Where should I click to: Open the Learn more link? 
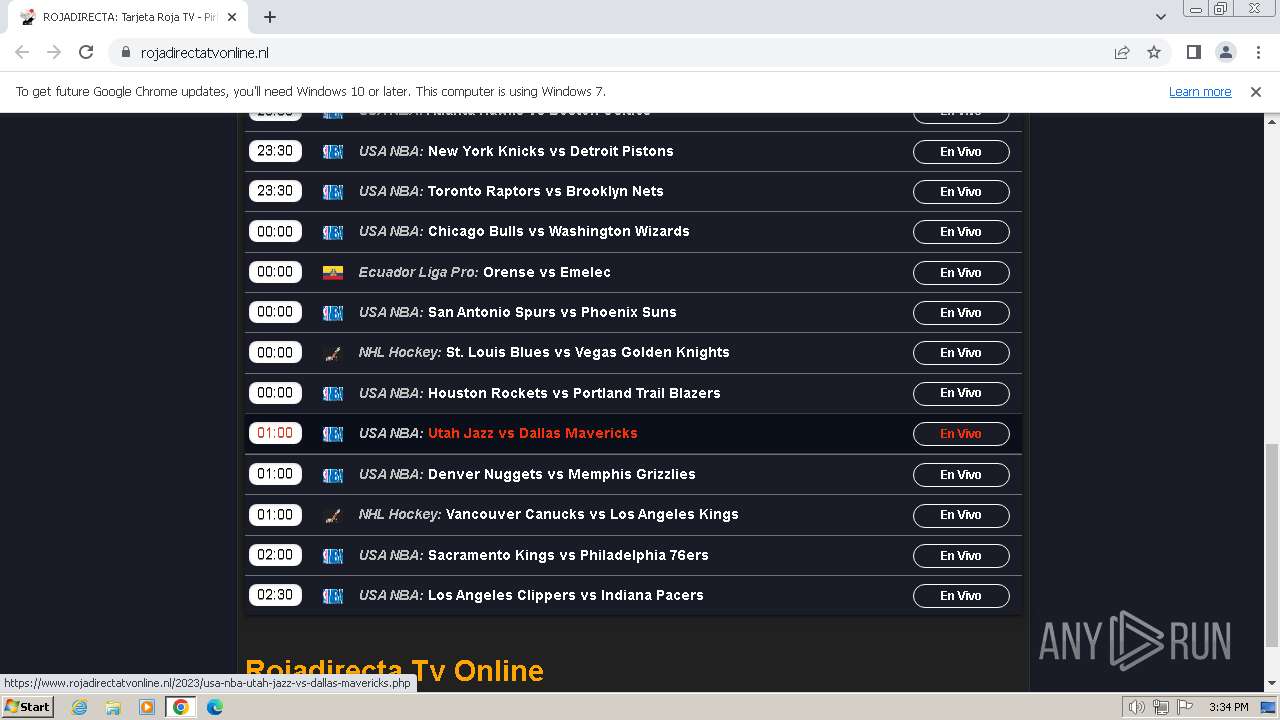point(1200,91)
